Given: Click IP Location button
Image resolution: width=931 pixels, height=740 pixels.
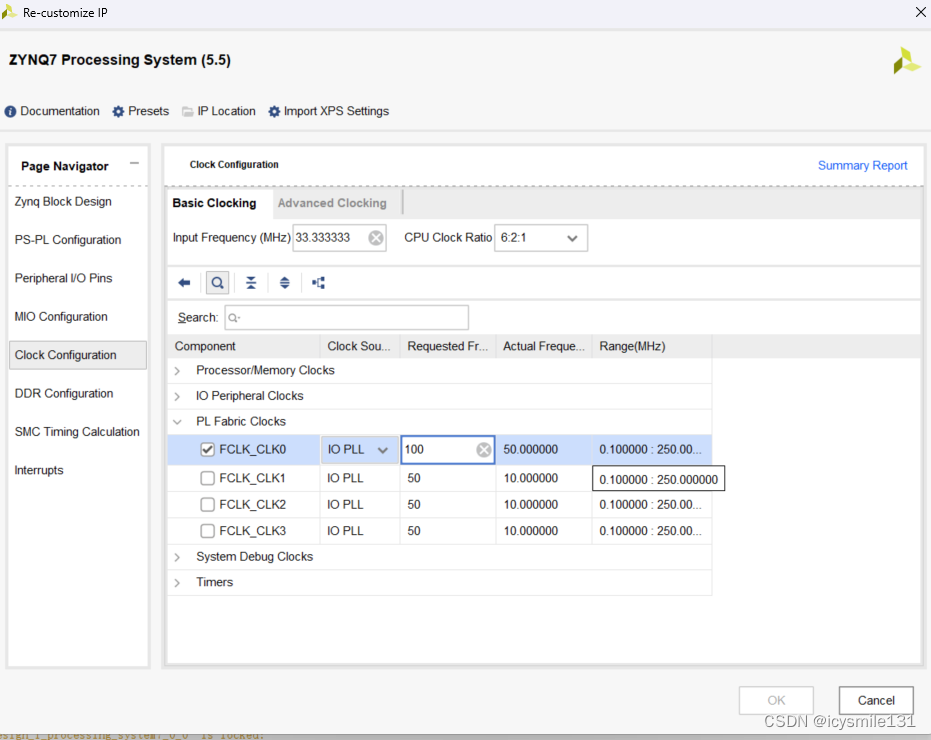Looking at the screenshot, I should point(218,111).
